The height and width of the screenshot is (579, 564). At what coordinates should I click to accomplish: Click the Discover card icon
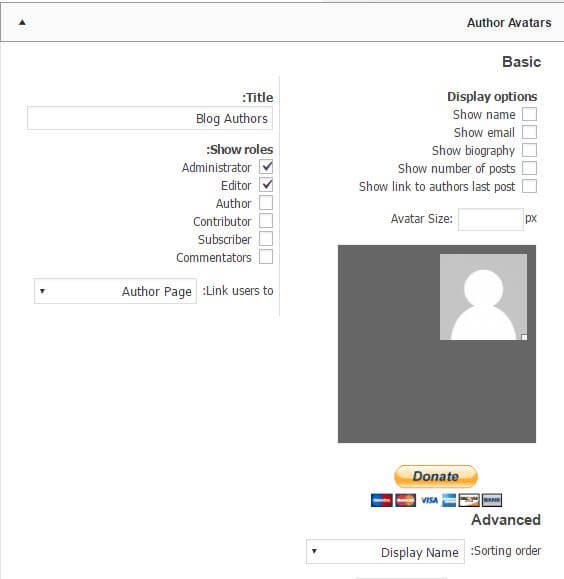click(469, 500)
